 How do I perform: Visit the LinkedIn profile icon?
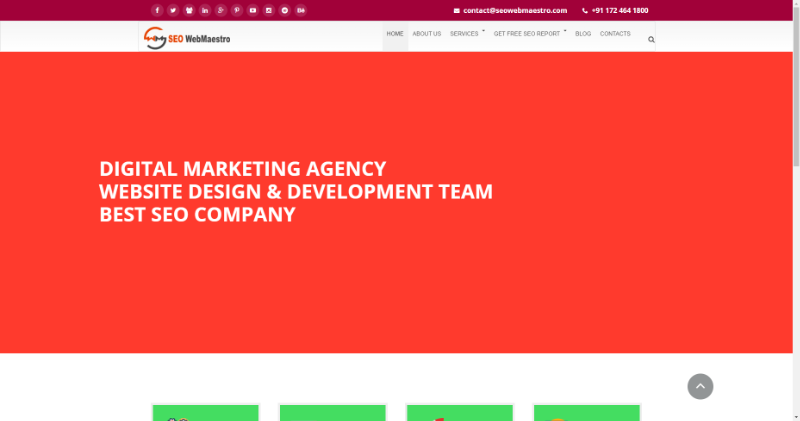(205, 10)
